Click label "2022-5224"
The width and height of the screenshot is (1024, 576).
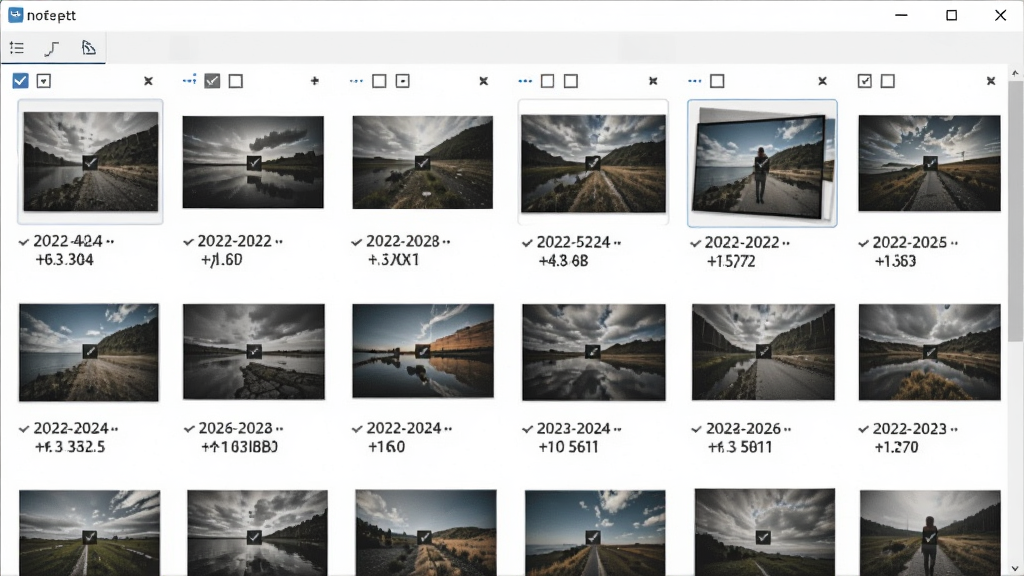coord(573,242)
